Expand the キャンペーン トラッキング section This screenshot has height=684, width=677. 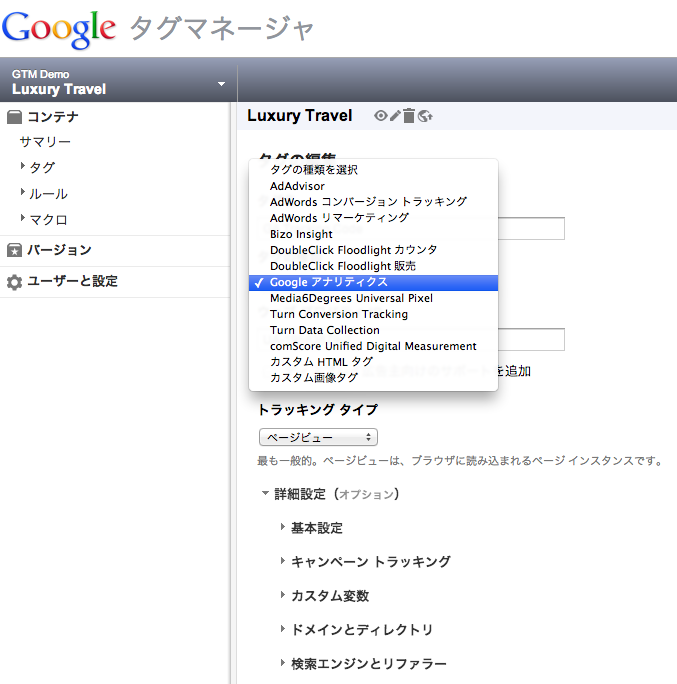(x=283, y=561)
